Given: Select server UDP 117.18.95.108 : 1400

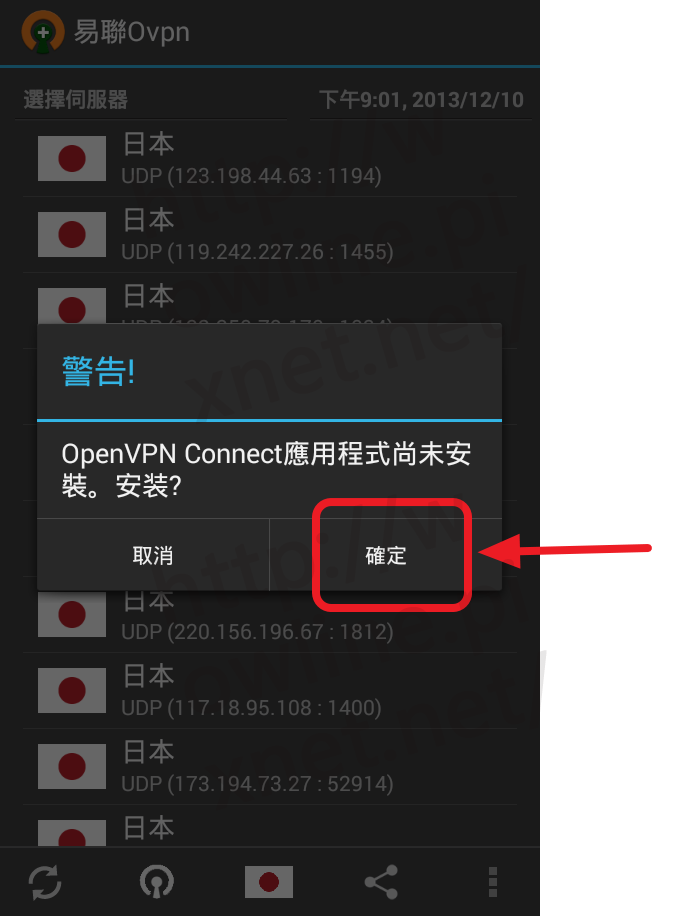Looking at the screenshot, I should tap(270, 691).
